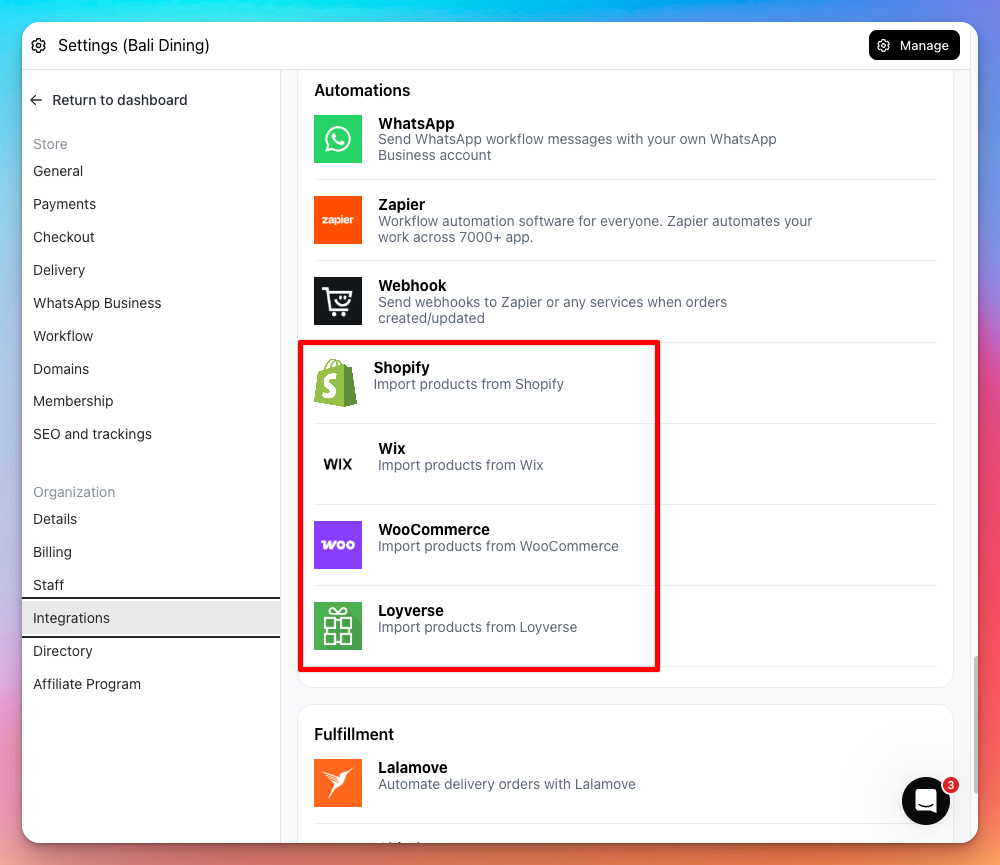Open General store settings
The image size is (1000, 865).
(58, 171)
